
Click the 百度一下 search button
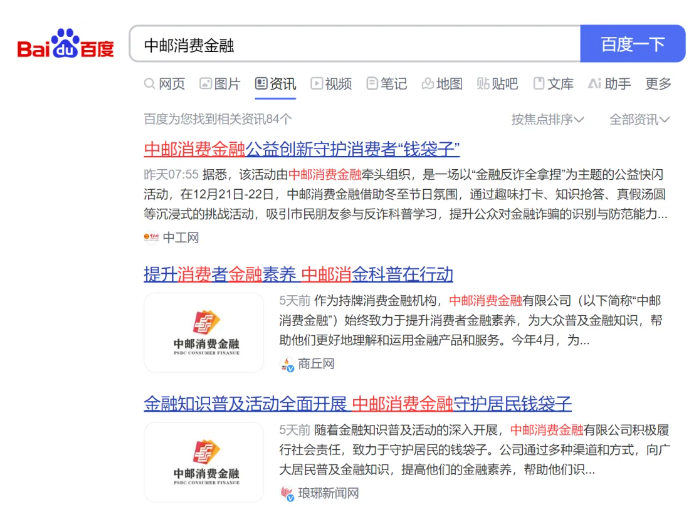point(632,44)
